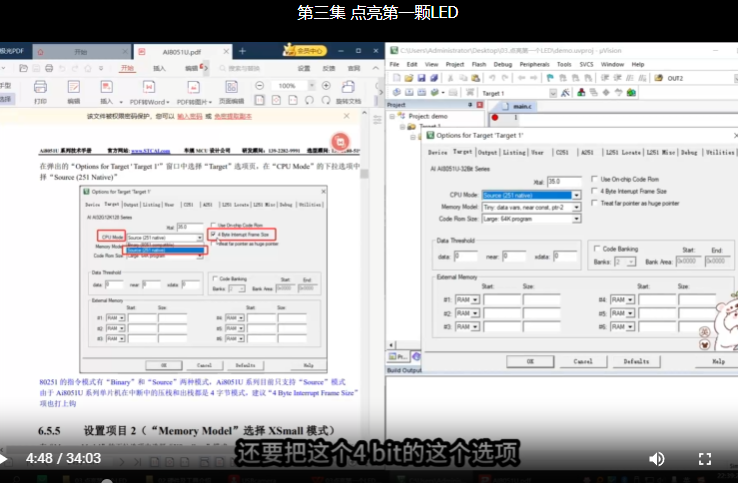
Task: Enable the Code Banking checkbox
Action: coord(597,249)
